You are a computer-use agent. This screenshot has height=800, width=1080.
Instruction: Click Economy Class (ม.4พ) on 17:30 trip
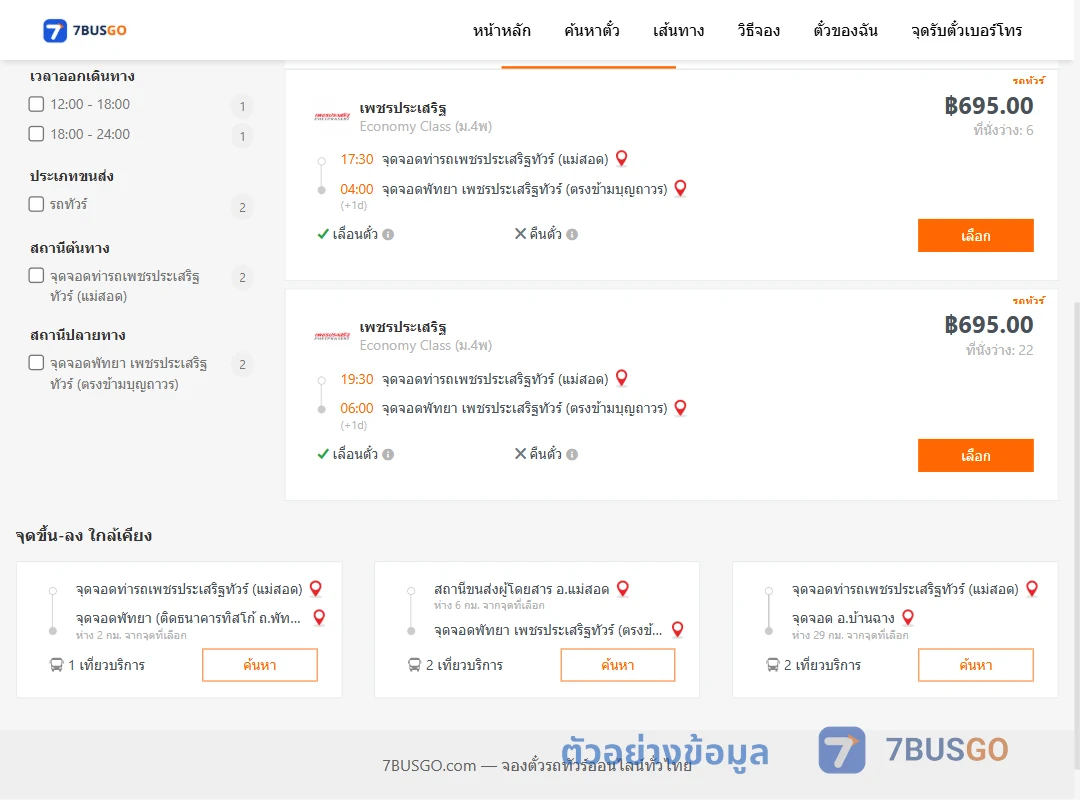click(426, 127)
